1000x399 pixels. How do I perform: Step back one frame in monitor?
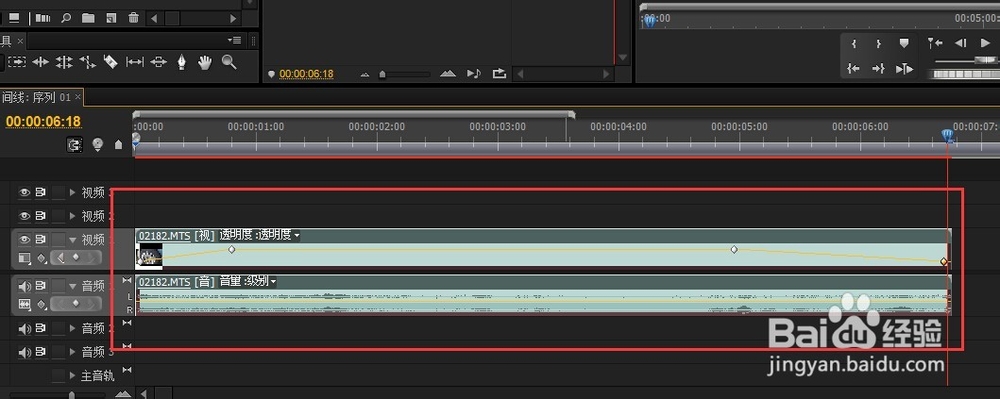960,43
